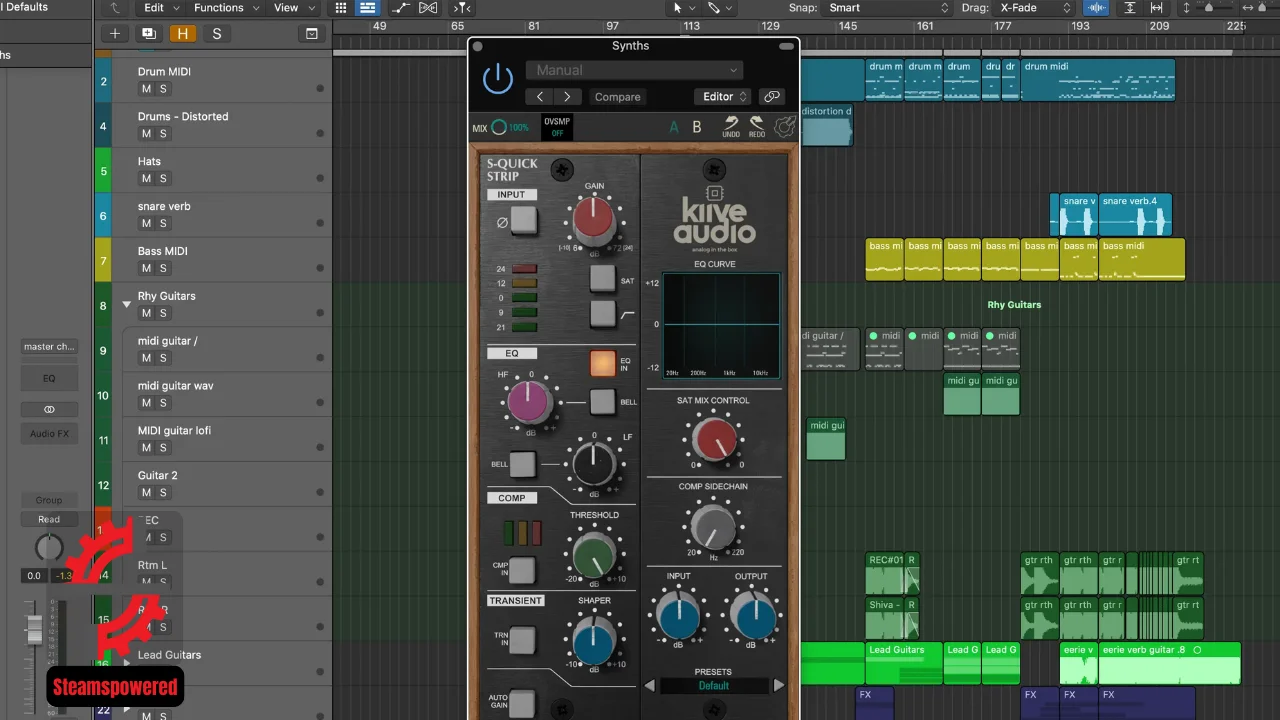Viewport: 1280px width, 720px height.
Task: Open the pointer tool dropdown
Action: pos(683,8)
